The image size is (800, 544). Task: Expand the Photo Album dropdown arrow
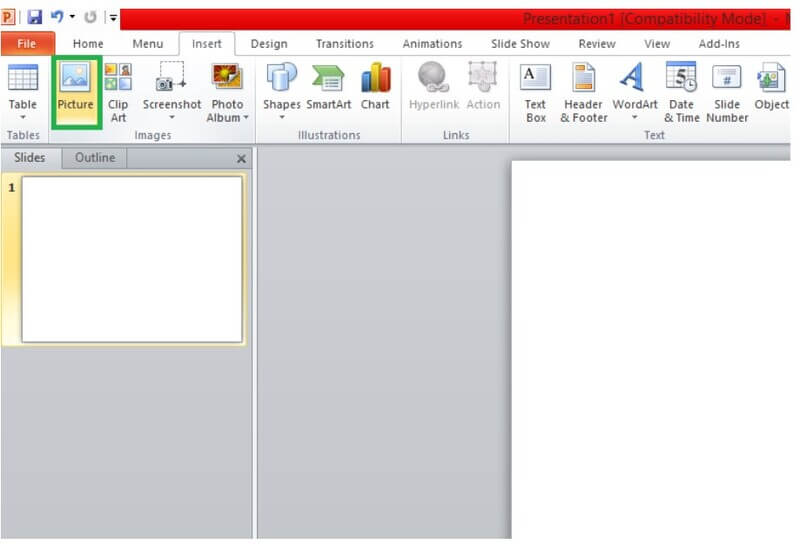pyautogui.click(x=246, y=117)
